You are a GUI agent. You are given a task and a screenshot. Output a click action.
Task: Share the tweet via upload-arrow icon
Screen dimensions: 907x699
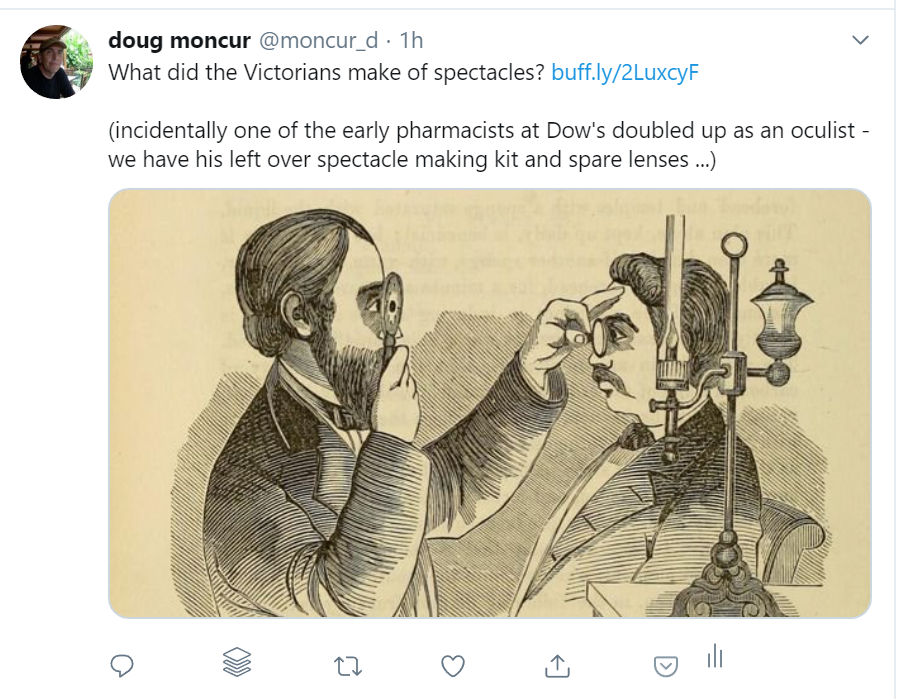tap(557, 664)
